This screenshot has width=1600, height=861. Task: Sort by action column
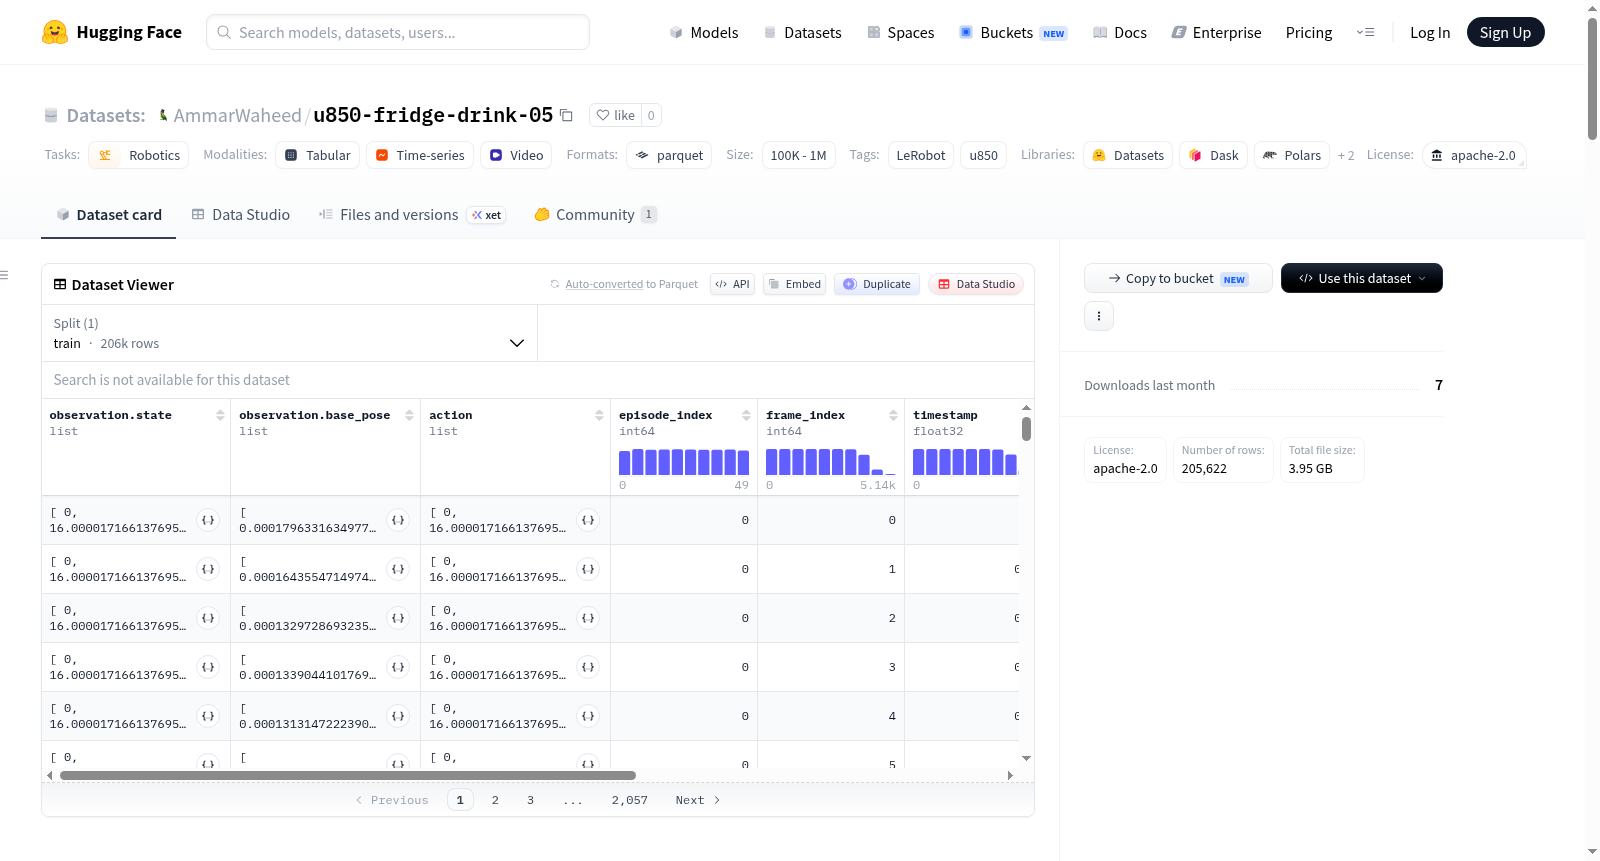click(599, 415)
